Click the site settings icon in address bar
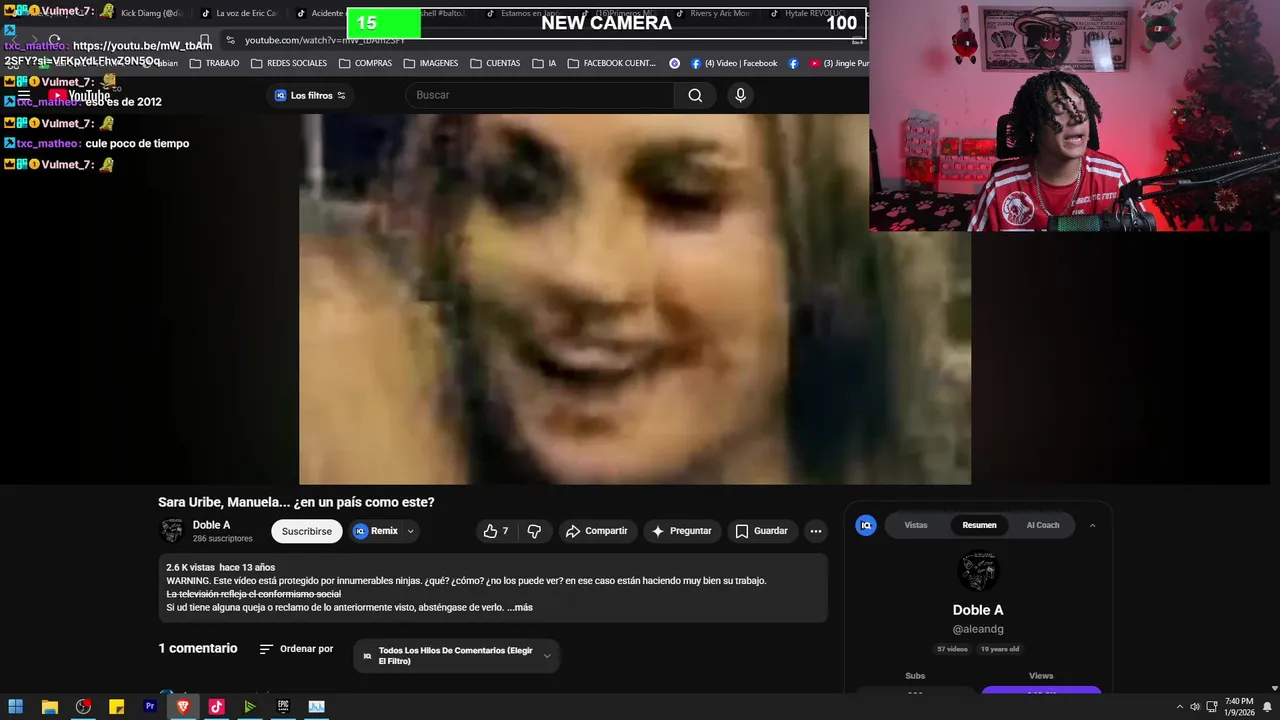 (231, 40)
